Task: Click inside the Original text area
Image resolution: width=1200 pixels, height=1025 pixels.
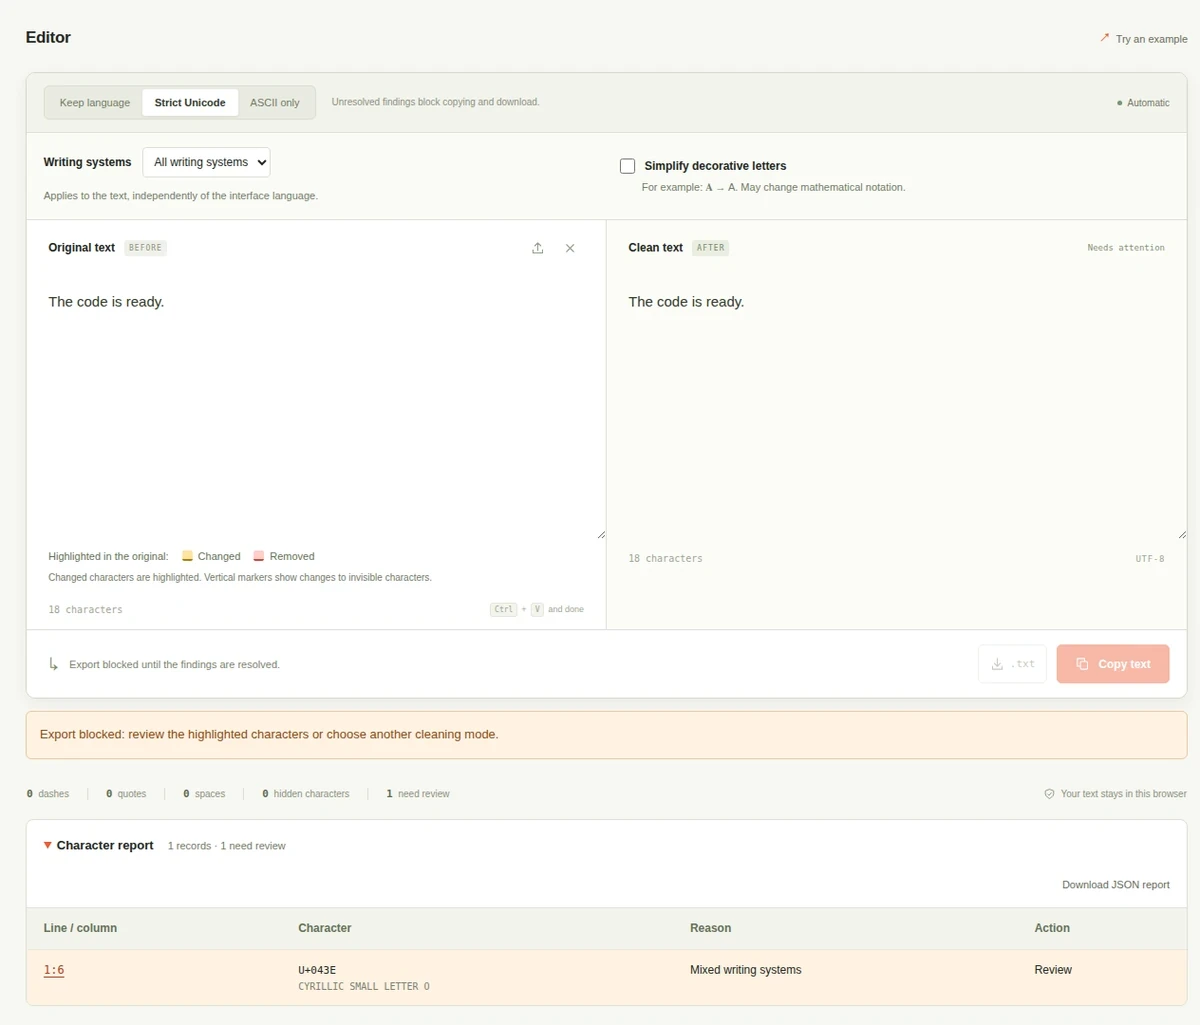Action: pos(316,408)
